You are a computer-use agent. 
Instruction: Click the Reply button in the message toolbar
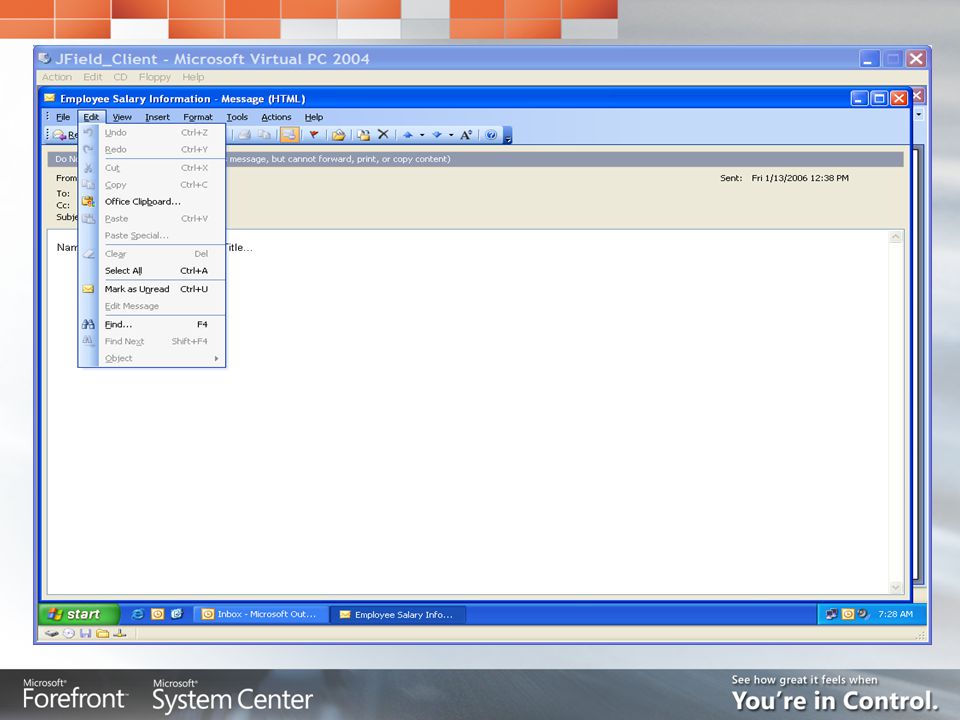65,135
